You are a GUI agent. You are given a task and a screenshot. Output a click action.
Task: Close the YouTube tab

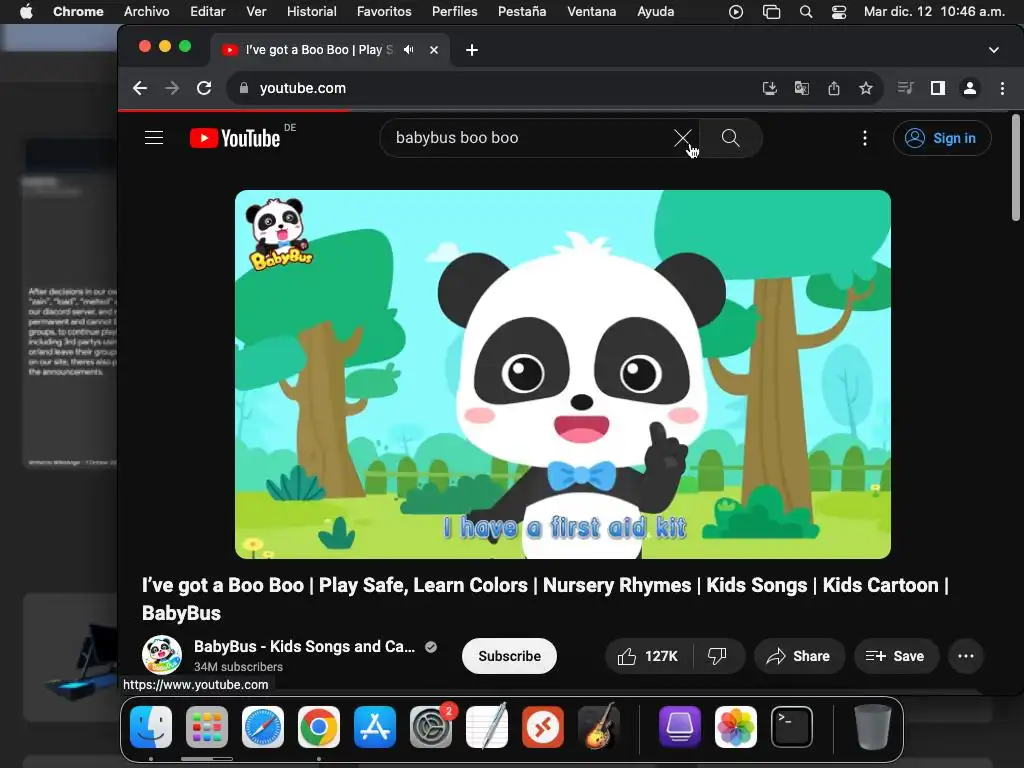434,50
